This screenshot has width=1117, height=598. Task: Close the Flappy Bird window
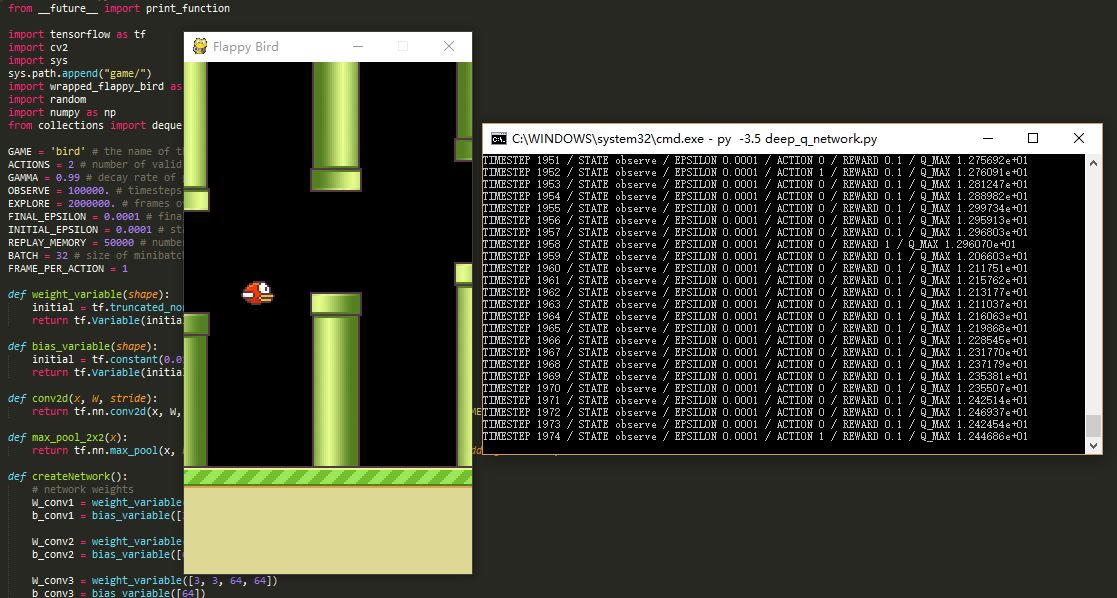click(449, 46)
